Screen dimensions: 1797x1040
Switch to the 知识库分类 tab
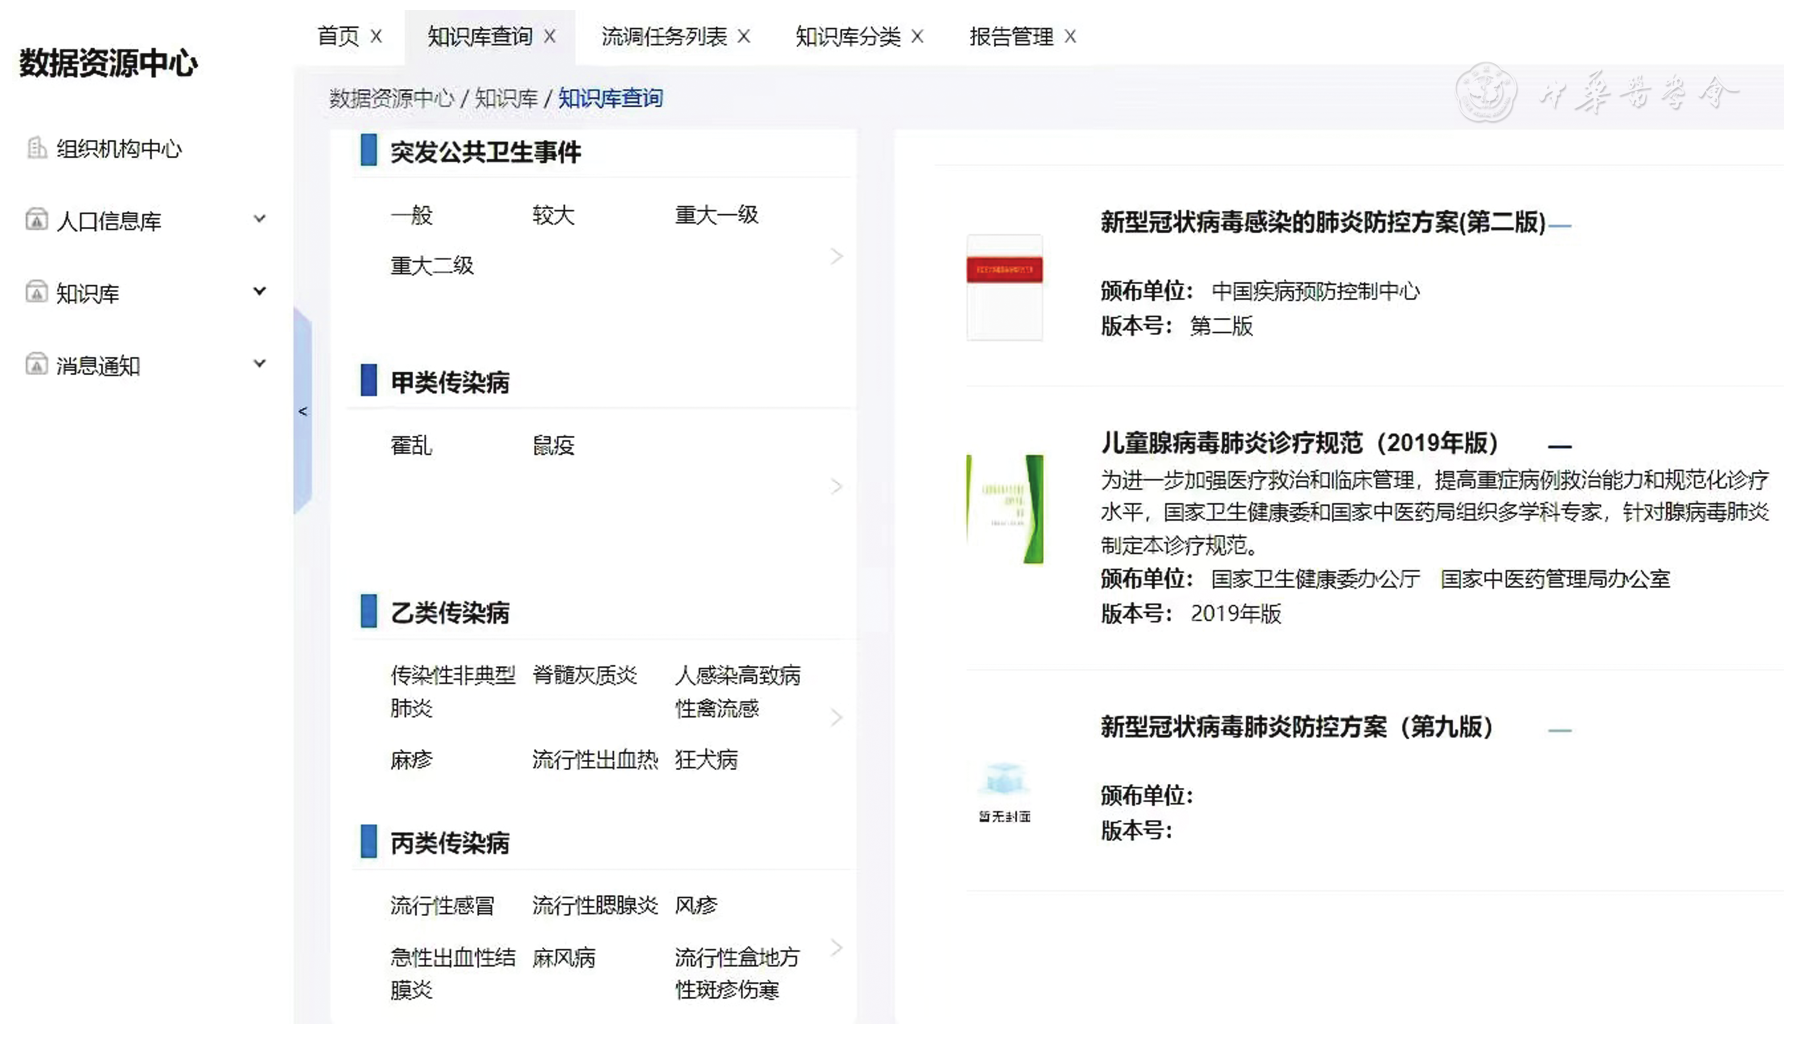point(847,36)
